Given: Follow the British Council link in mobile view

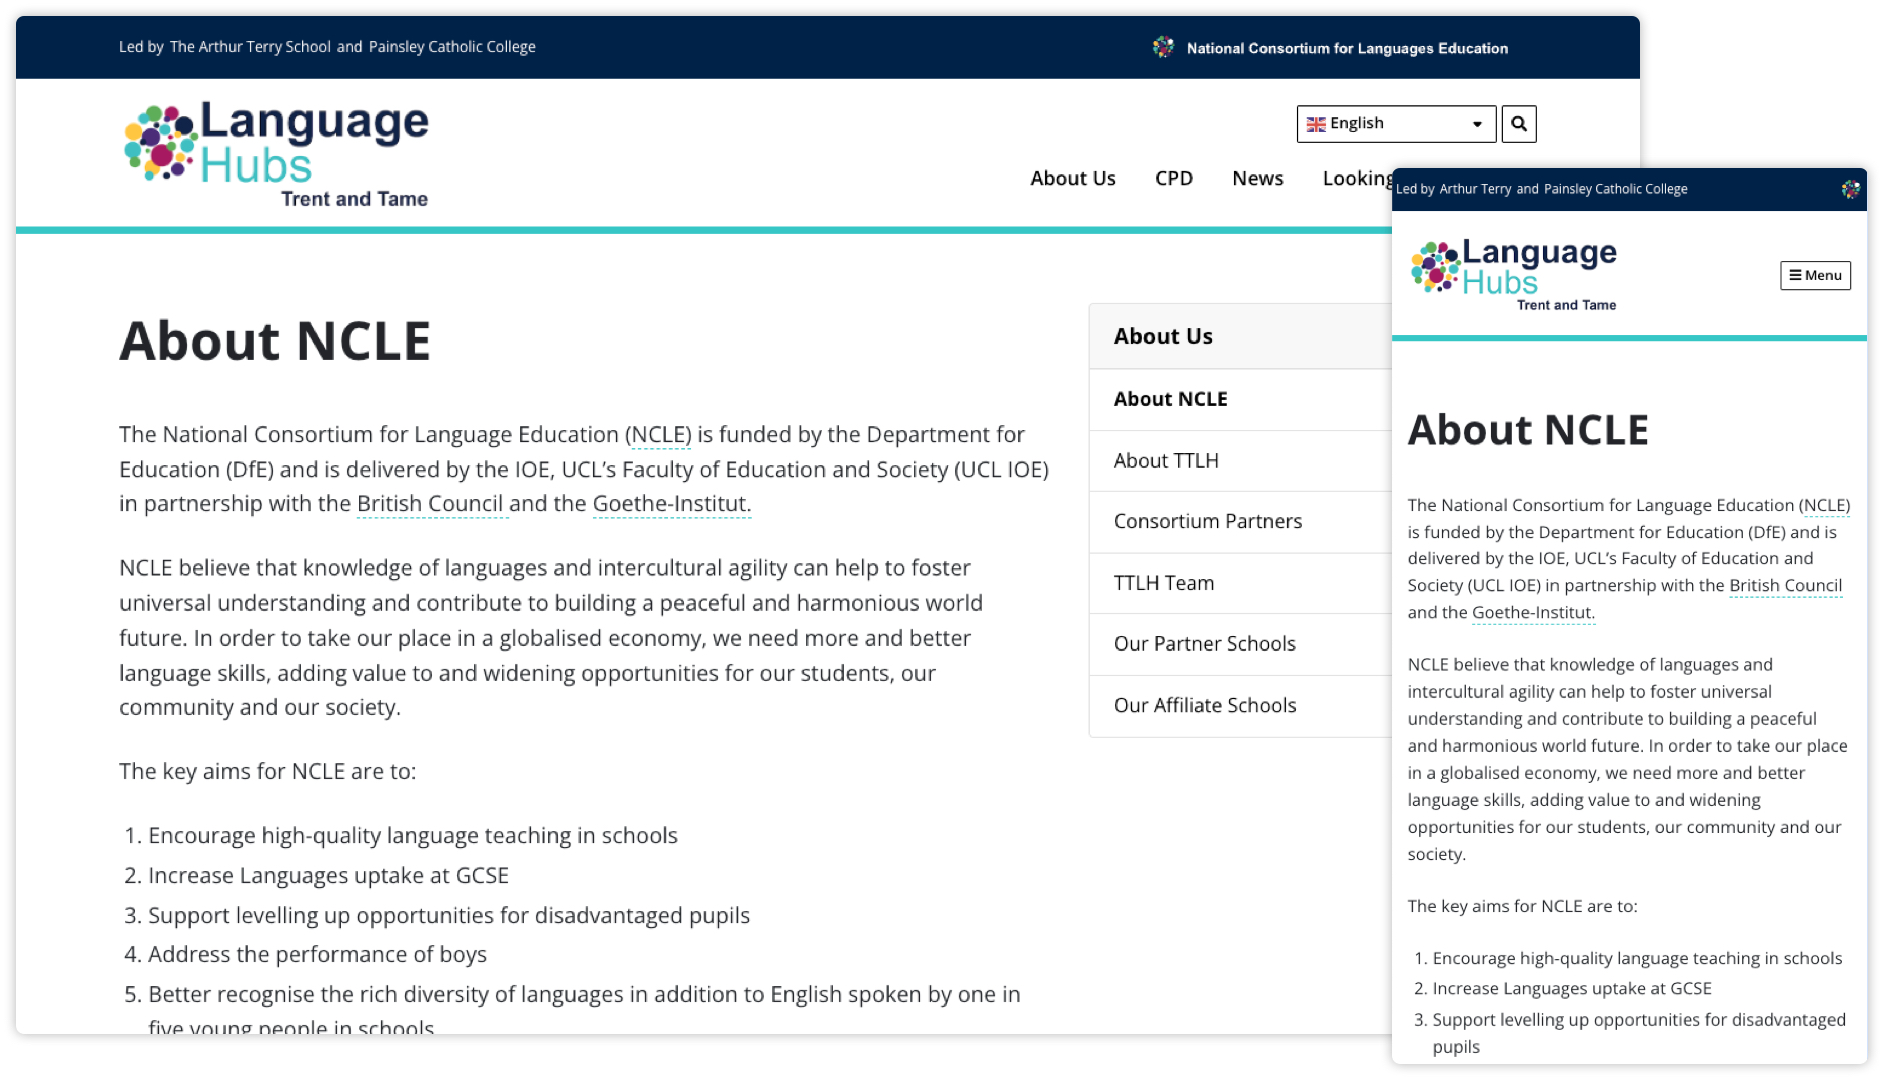Looking at the screenshot, I should click(x=1785, y=585).
